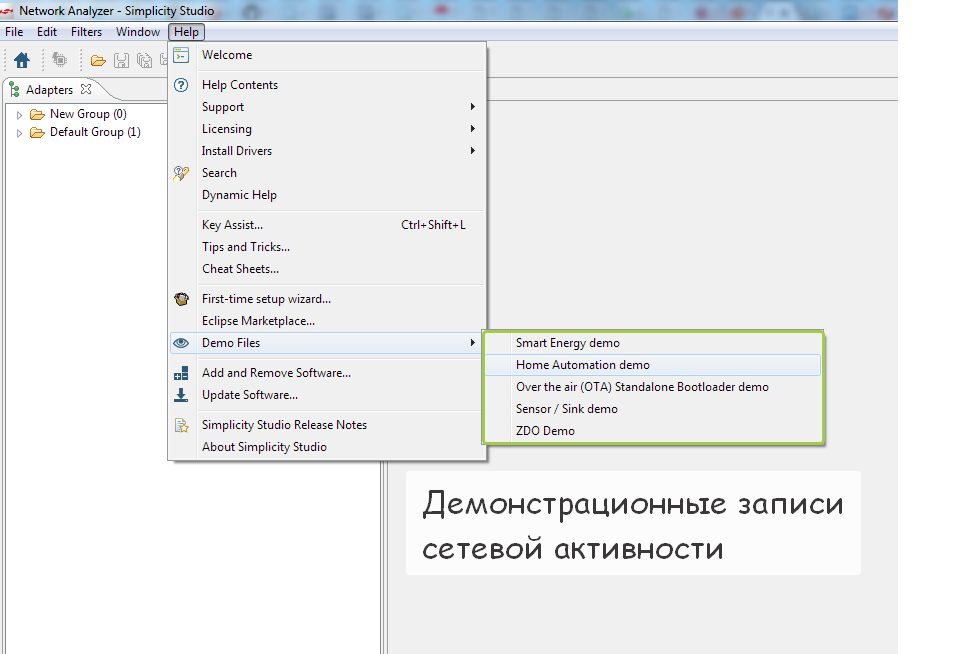Open the Window menu
This screenshot has height=654, width=973.
[138, 32]
